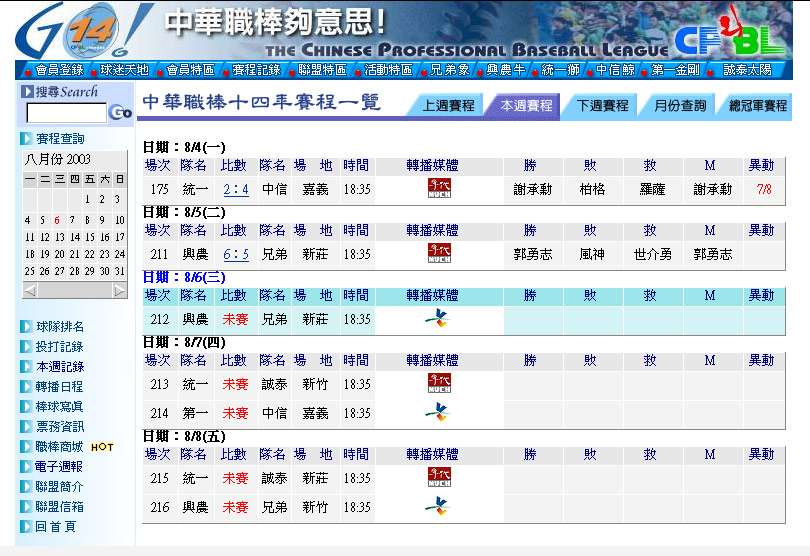
Task: Click the calendar next month arrow
Action: tap(120, 291)
